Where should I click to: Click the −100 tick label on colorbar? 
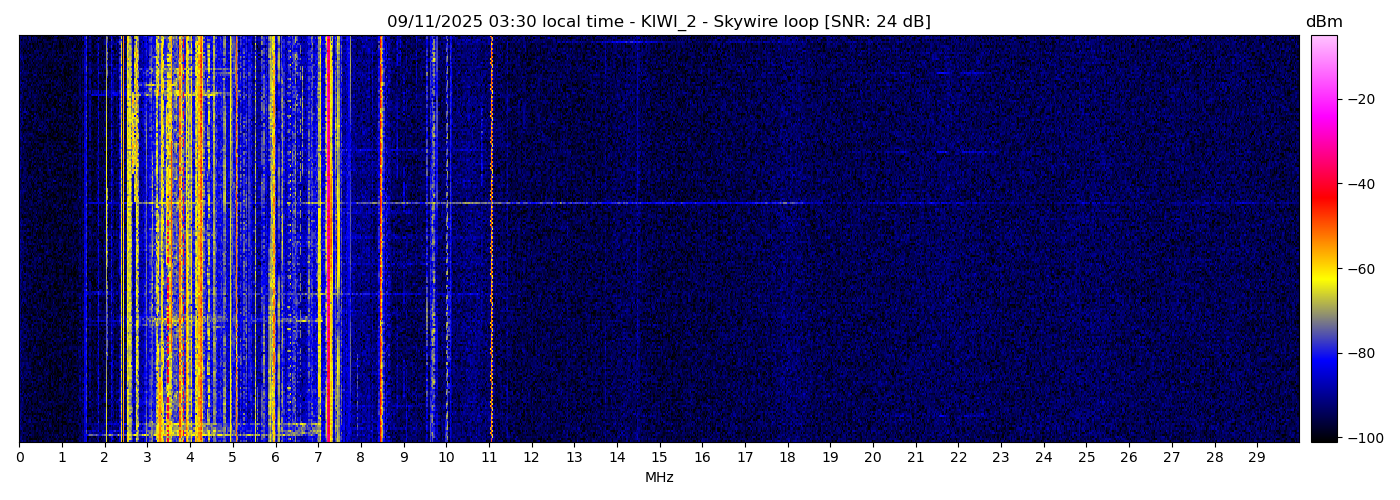(x=1364, y=438)
